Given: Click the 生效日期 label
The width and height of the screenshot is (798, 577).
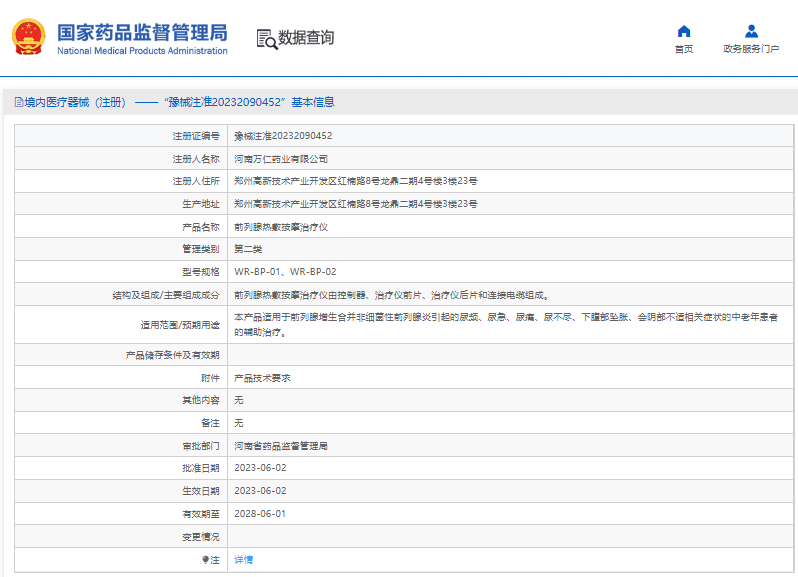Looking at the screenshot, I should [201, 491].
